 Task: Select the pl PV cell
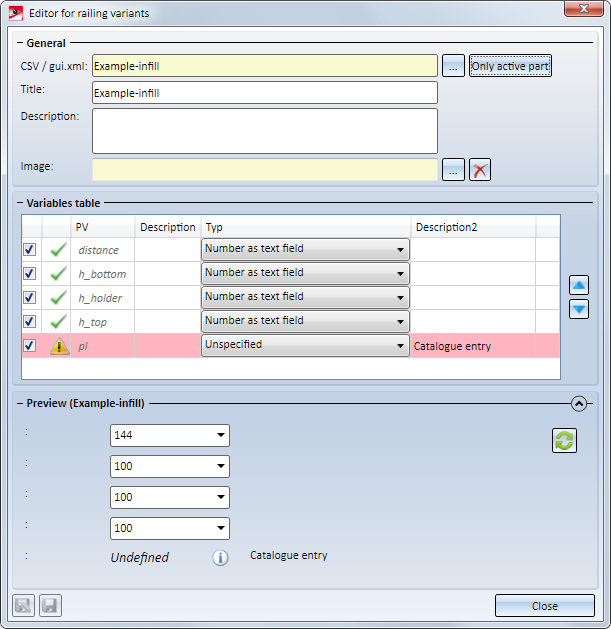click(103, 346)
